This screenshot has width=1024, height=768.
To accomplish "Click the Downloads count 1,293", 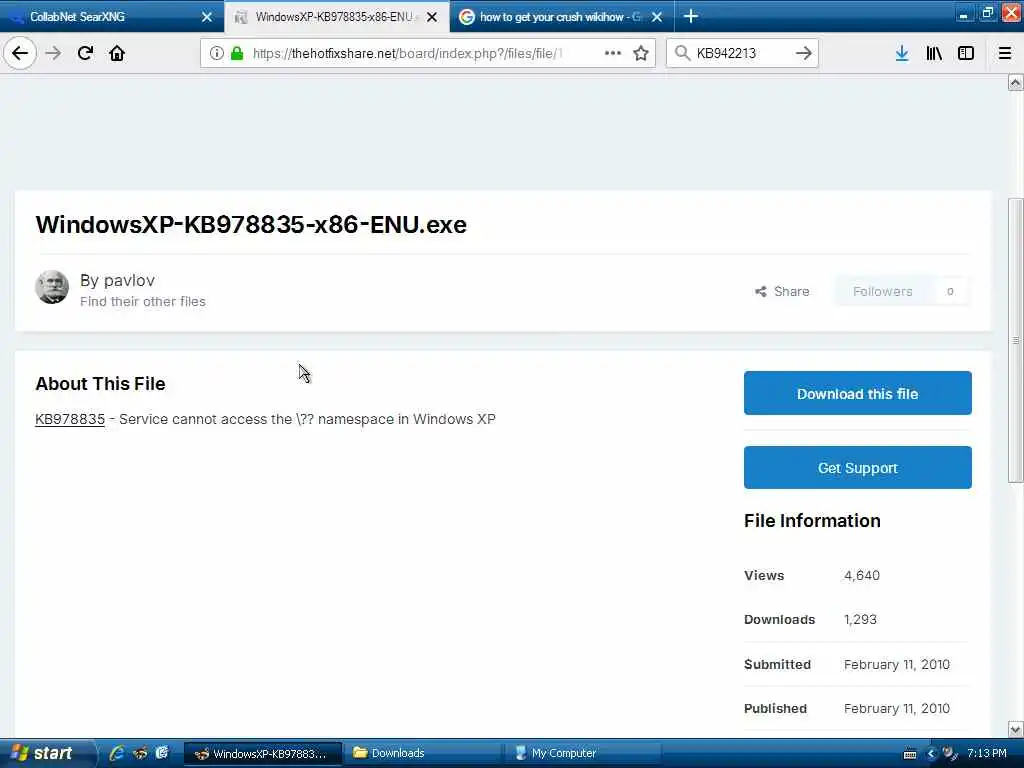I will (860, 619).
